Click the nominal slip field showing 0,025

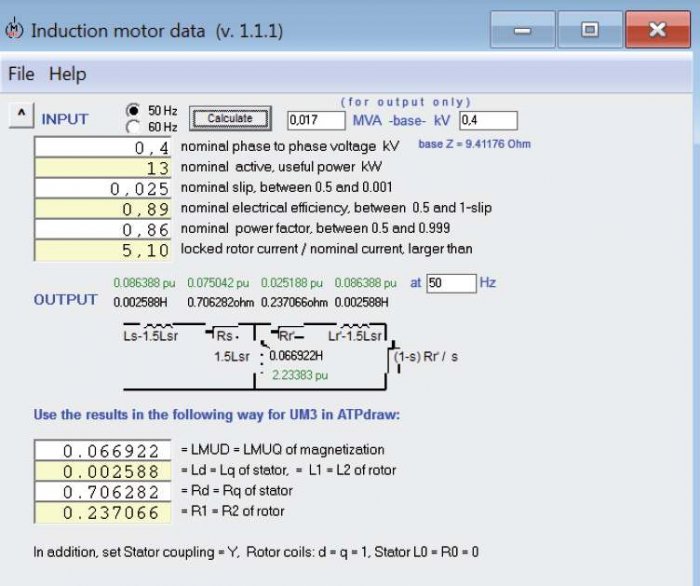coord(103,188)
